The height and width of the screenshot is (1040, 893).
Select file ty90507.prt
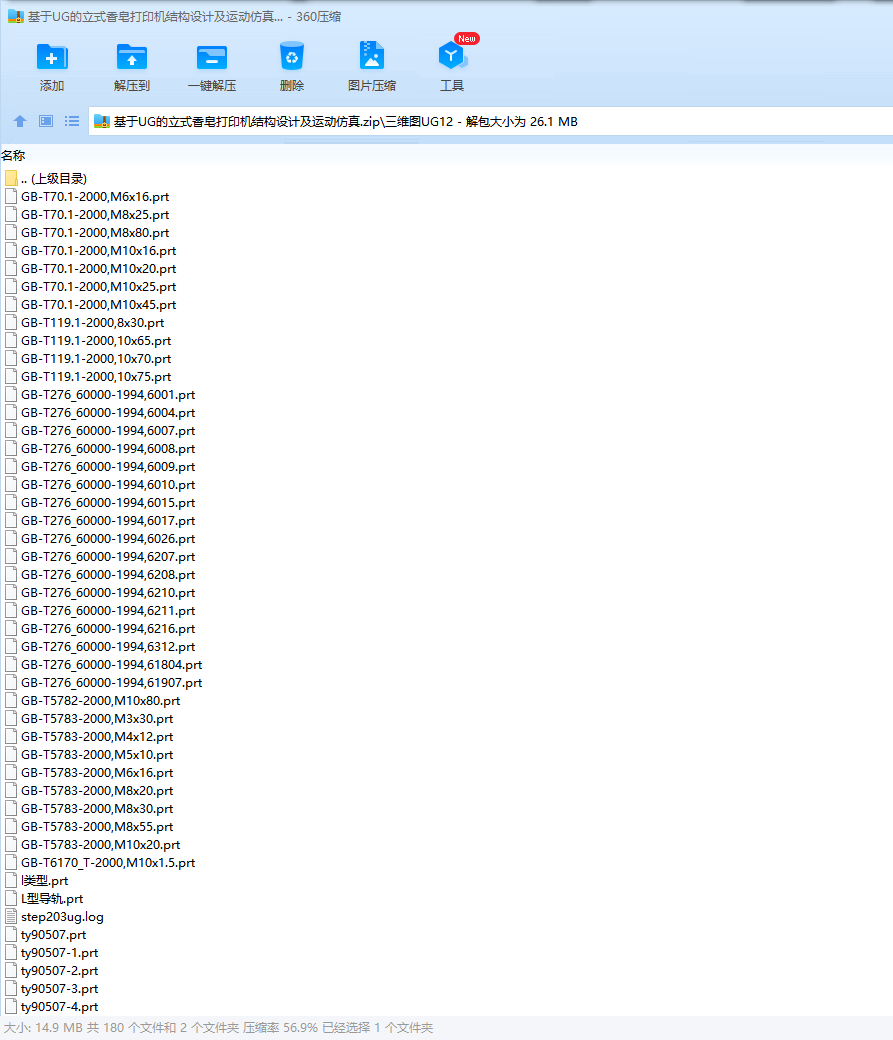(x=54, y=935)
